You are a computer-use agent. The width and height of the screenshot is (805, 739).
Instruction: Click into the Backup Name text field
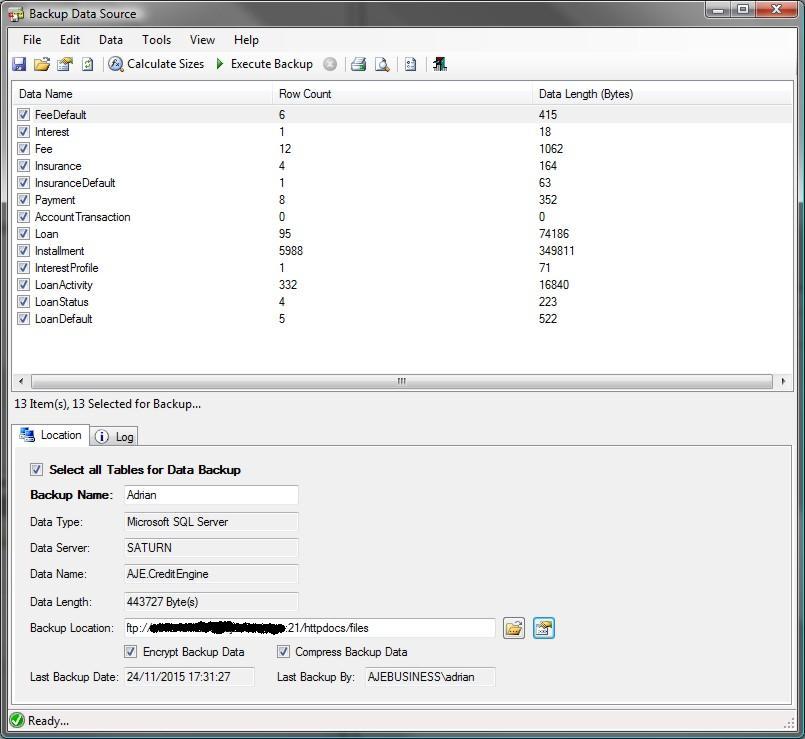point(210,495)
